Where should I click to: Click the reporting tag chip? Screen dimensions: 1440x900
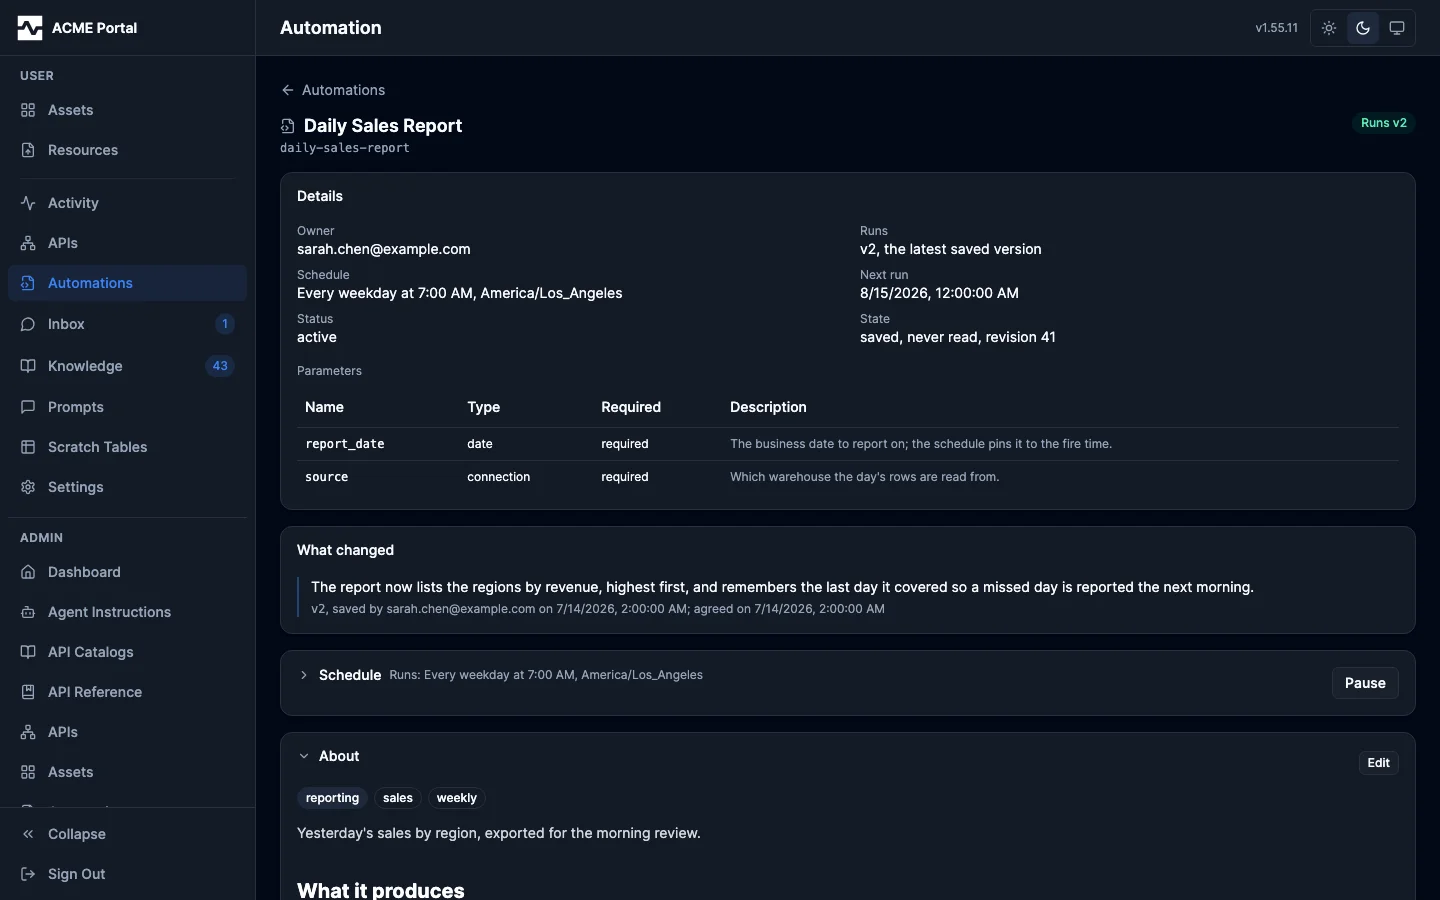[332, 798]
